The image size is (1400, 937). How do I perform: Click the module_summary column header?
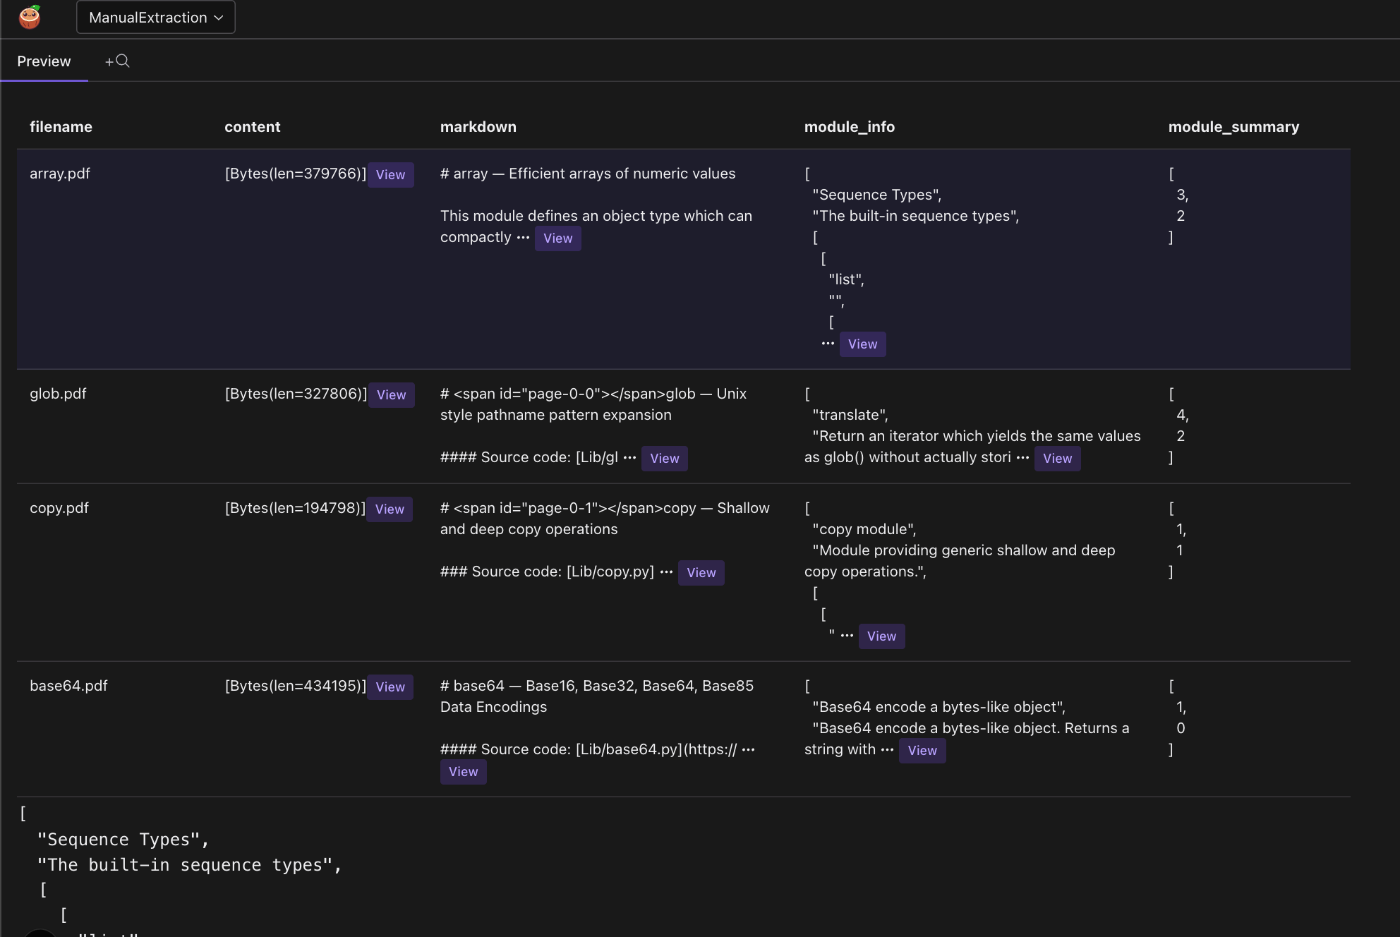(1233, 127)
